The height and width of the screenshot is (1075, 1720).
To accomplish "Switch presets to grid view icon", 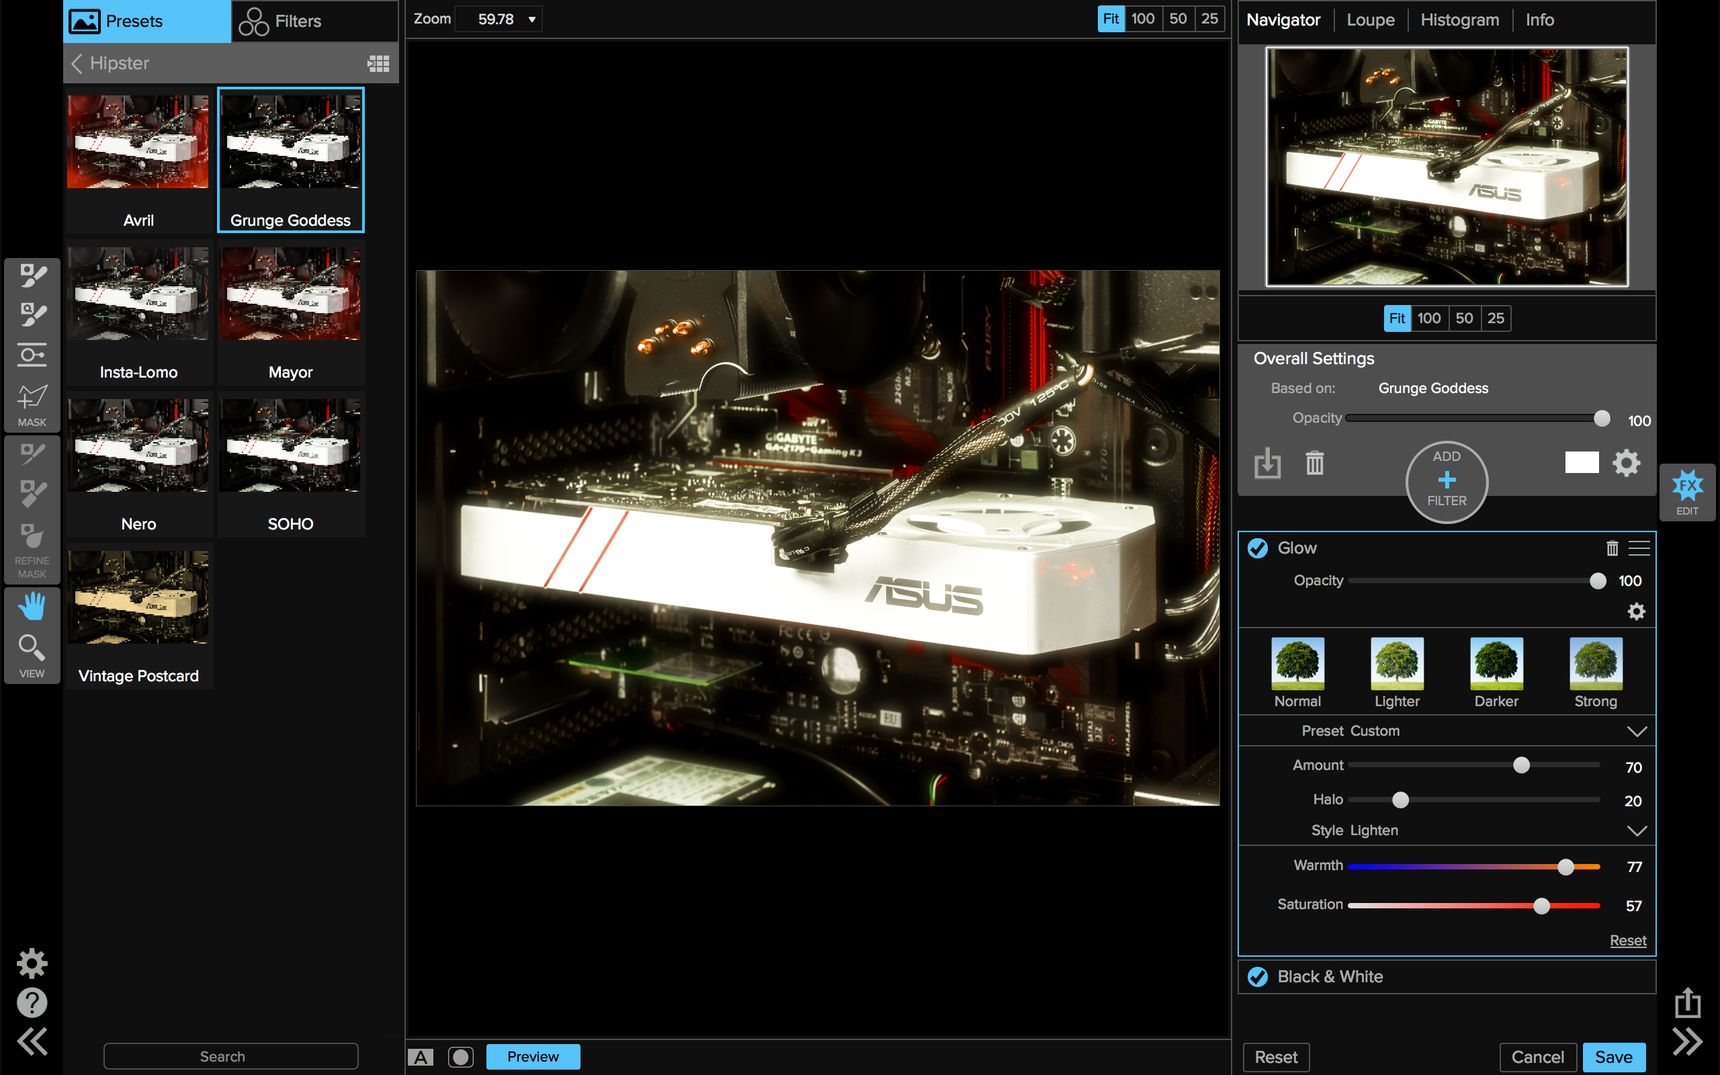I will click(378, 63).
